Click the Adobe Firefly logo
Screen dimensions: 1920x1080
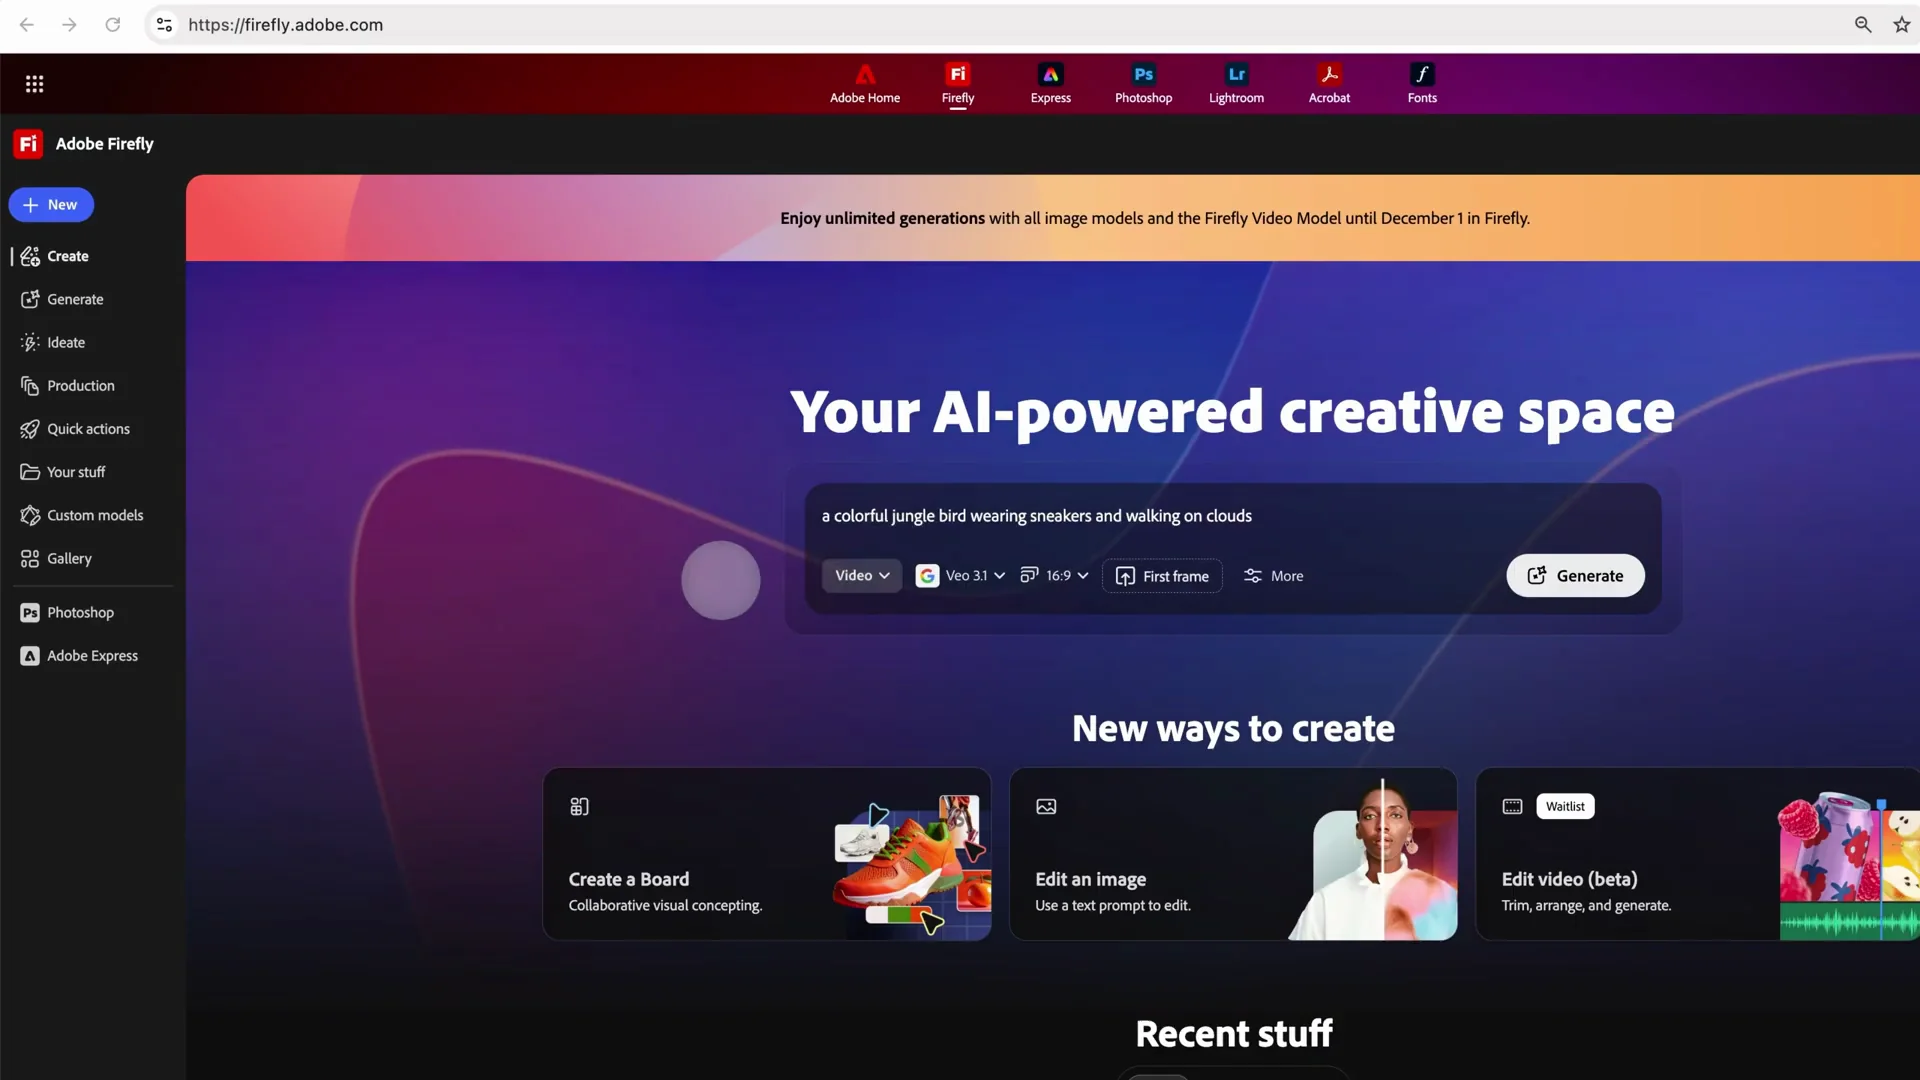pyautogui.click(x=83, y=143)
